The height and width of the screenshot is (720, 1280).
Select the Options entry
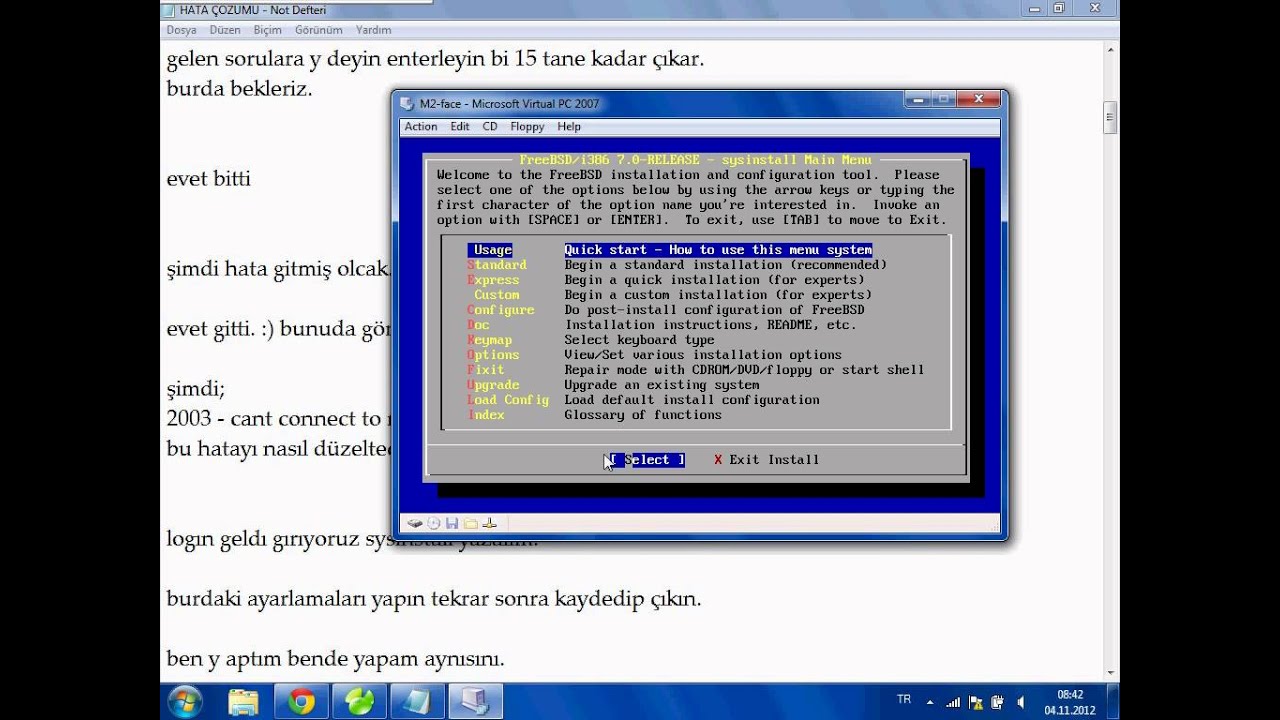(x=493, y=355)
